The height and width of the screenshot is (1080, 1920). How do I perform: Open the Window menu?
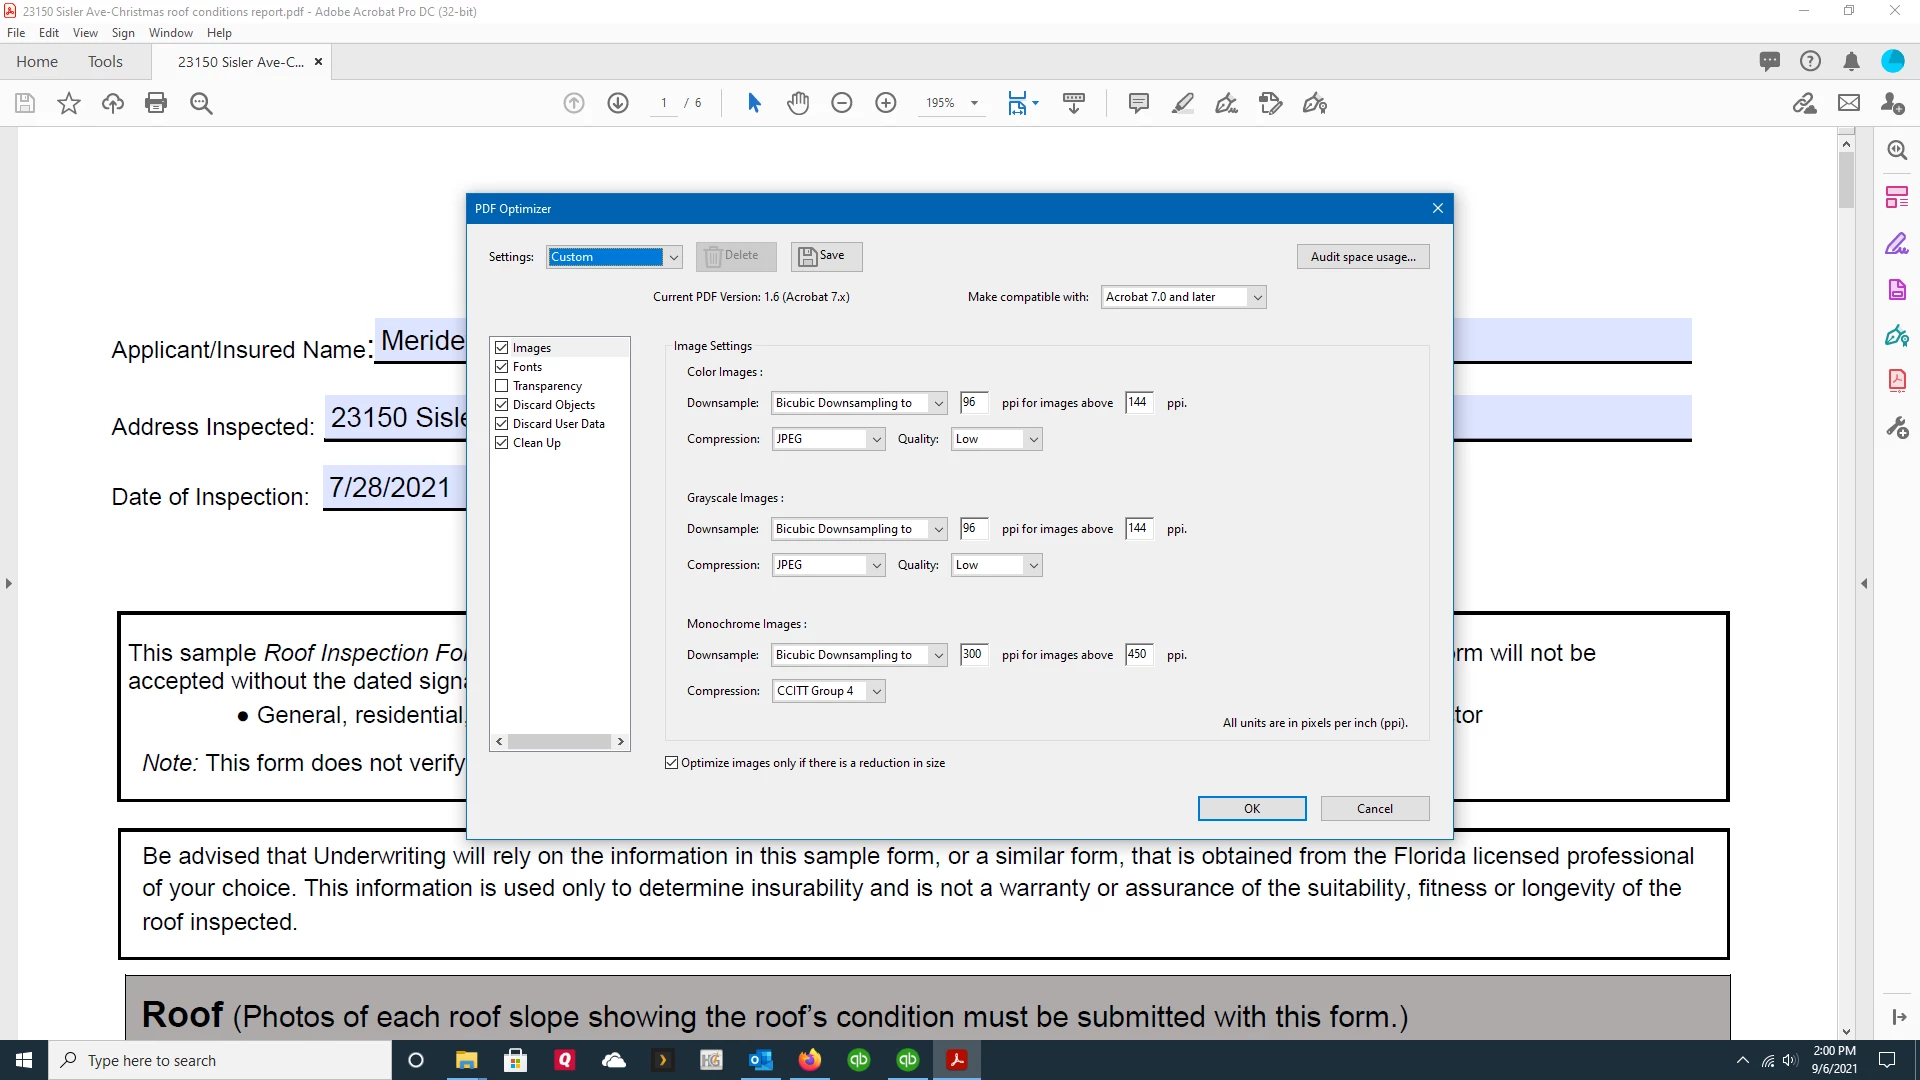(170, 33)
